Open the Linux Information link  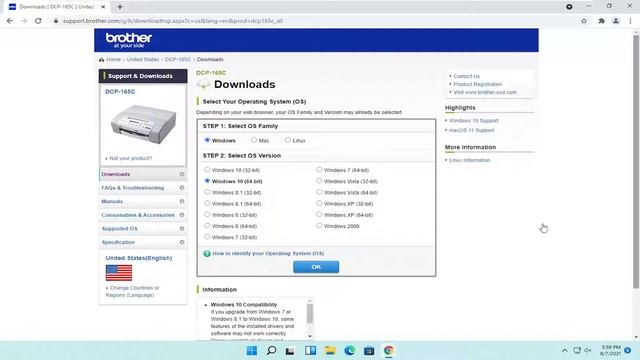[x=469, y=160]
